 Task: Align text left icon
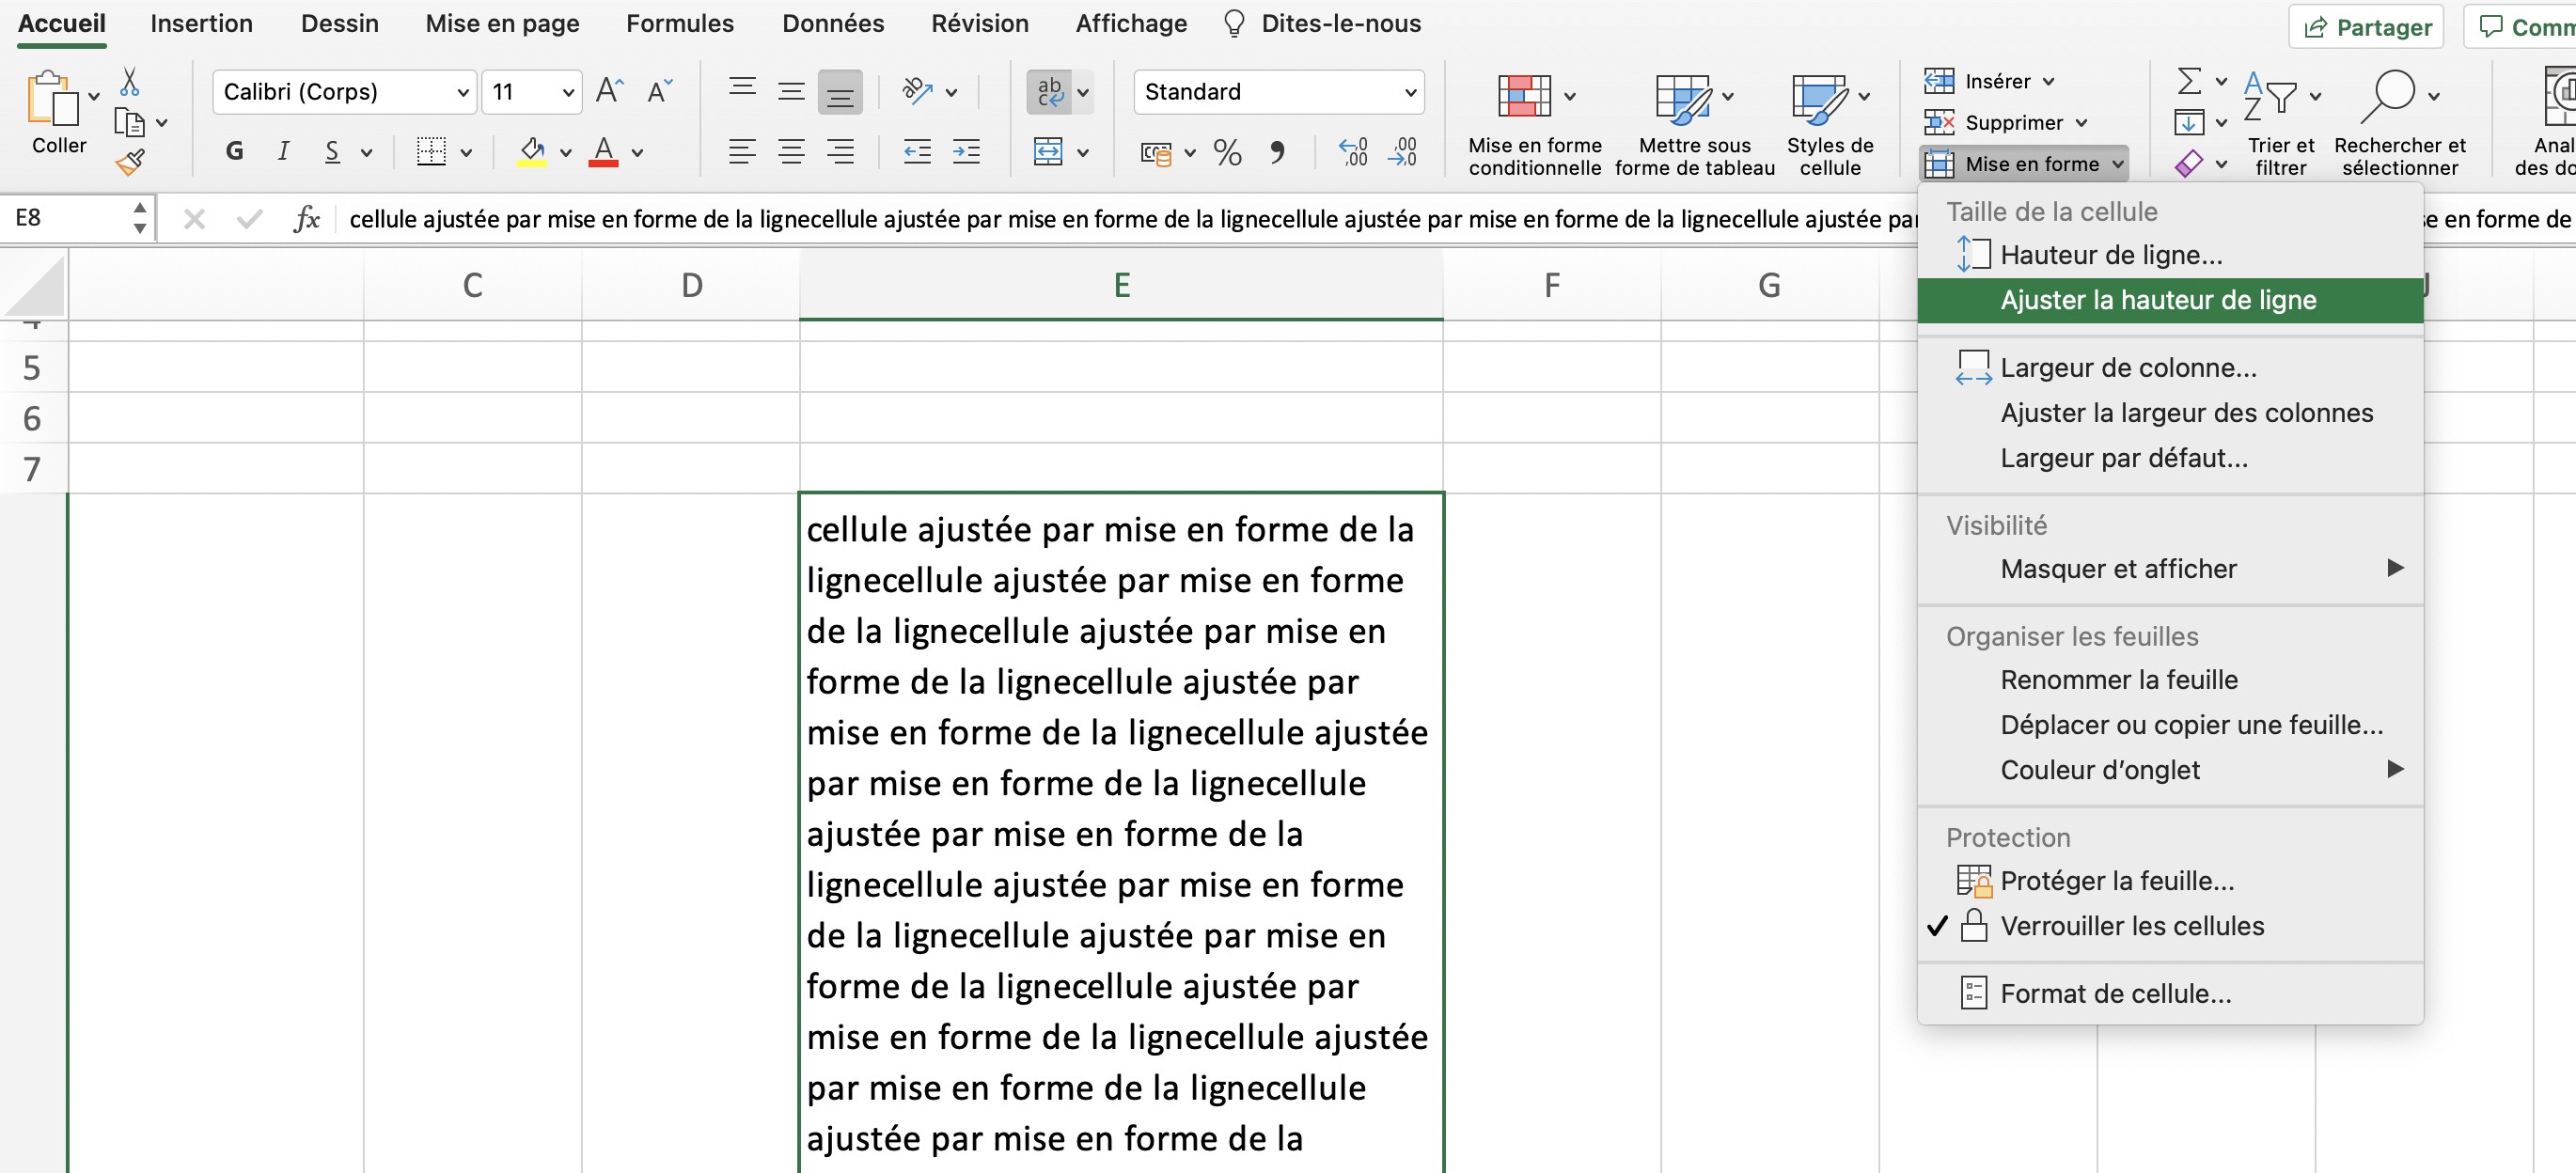click(x=742, y=152)
